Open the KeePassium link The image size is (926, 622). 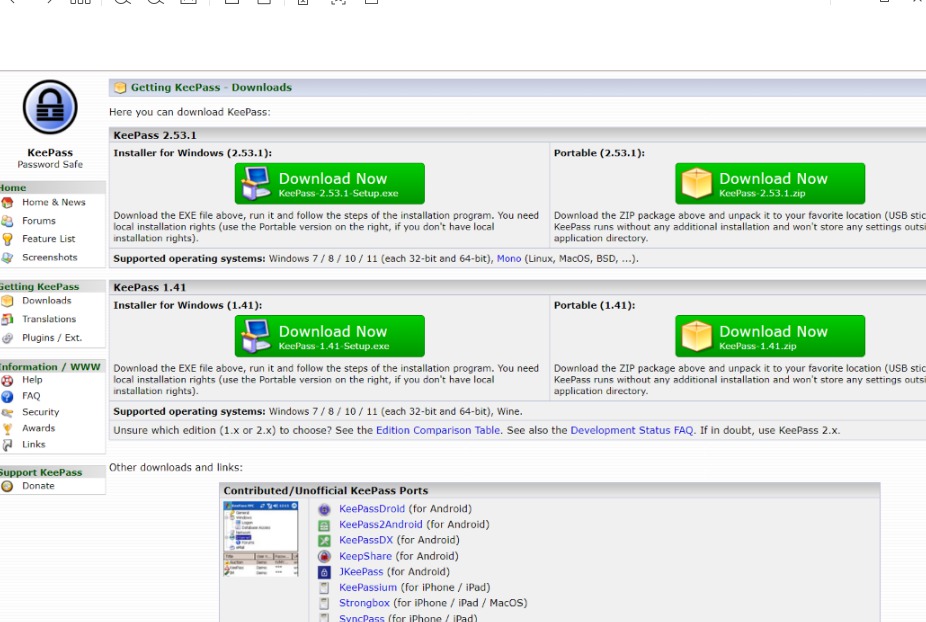(x=368, y=587)
